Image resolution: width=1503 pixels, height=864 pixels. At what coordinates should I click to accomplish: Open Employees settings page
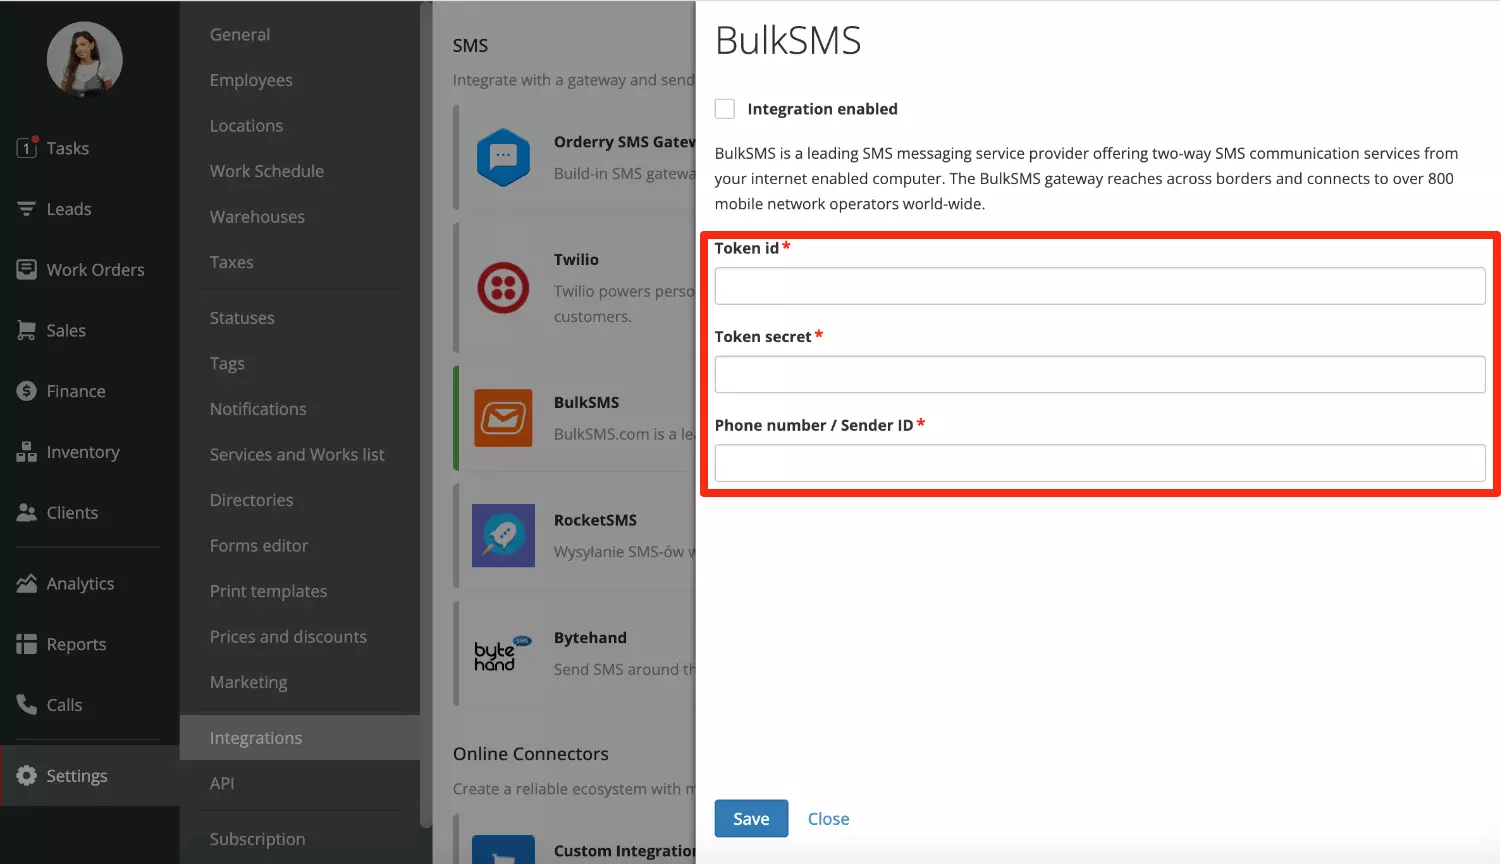pyautogui.click(x=251, y=80)
